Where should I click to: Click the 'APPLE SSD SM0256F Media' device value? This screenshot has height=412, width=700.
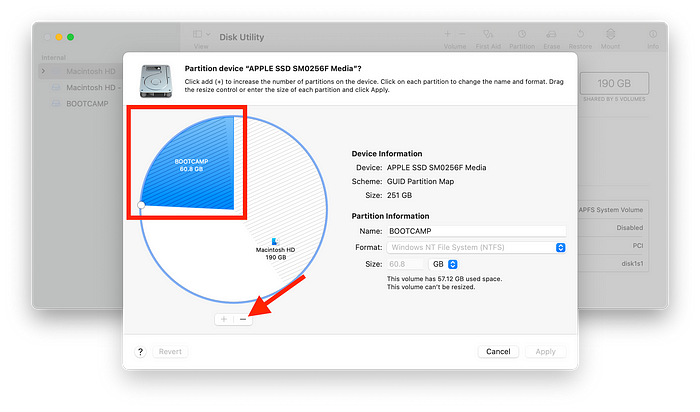[436, 167]
